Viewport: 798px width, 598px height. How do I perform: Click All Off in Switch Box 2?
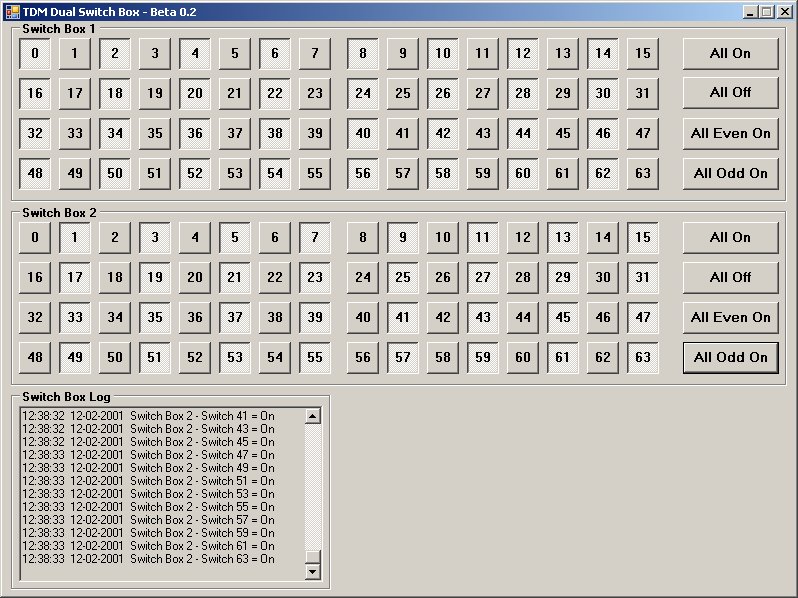730,277
